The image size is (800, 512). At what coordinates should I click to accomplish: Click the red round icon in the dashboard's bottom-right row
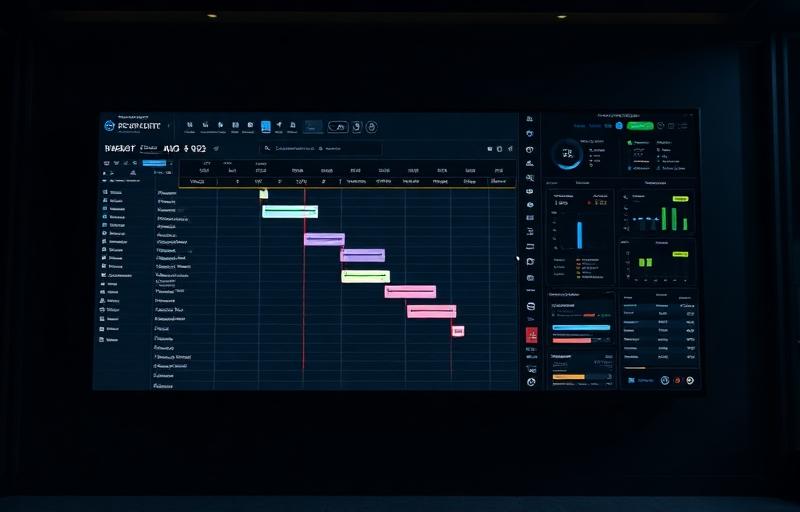click(x=678, y=380)
